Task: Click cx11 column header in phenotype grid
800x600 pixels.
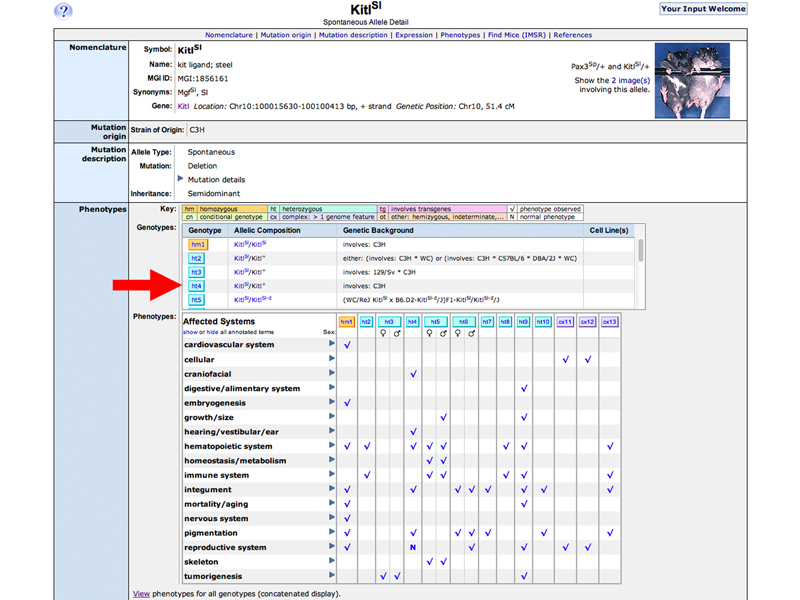Action: (x=565, y=322)
